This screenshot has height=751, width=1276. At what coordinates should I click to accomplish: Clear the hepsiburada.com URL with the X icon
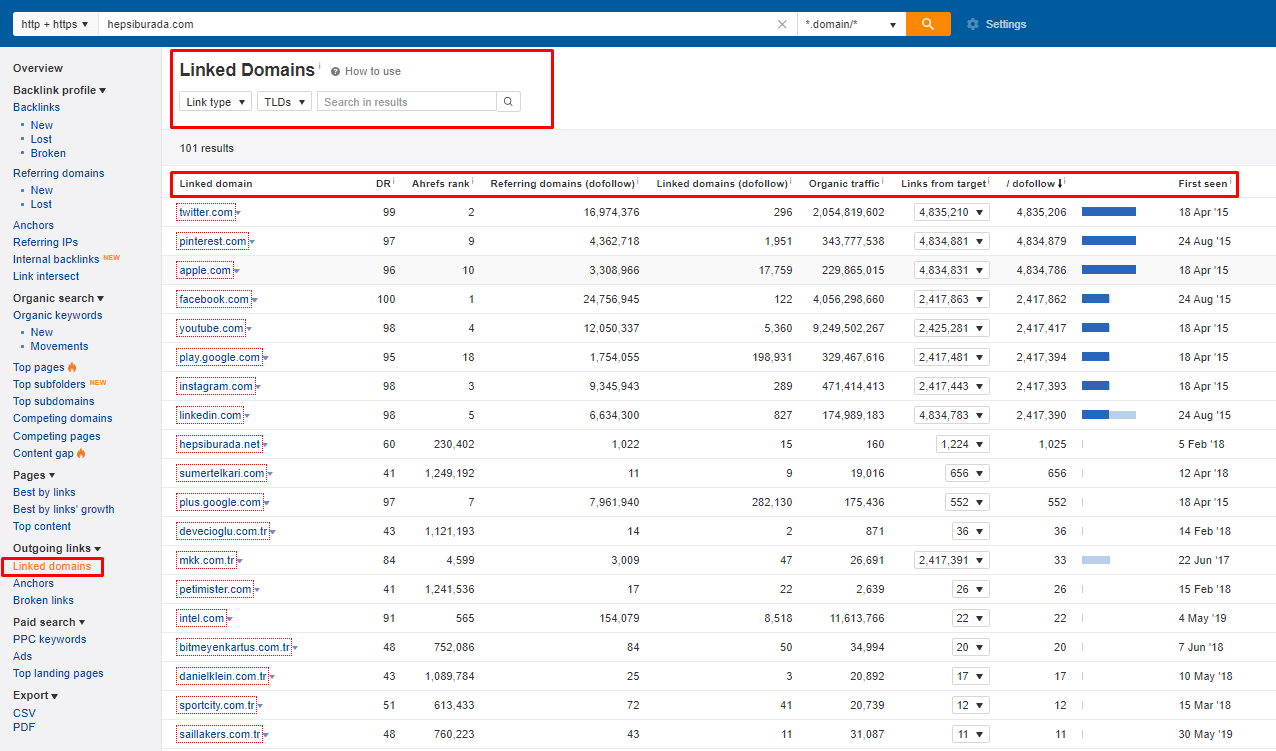point(782,24)
